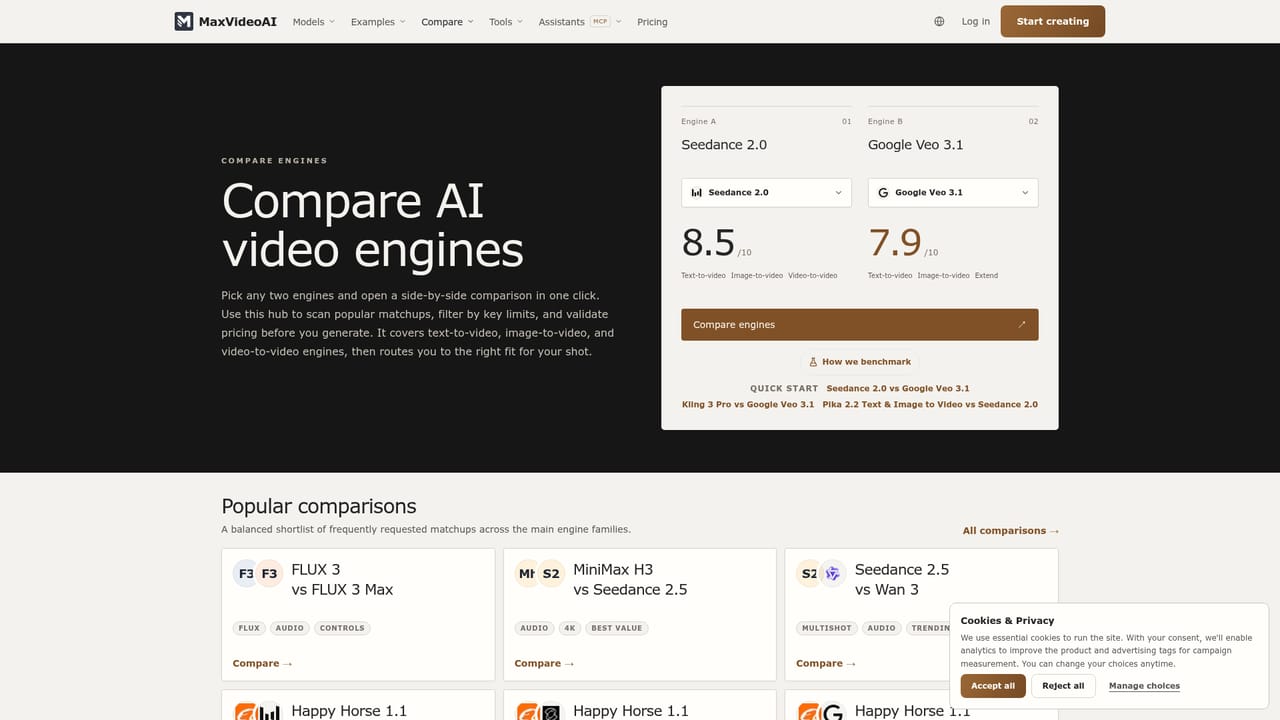Expand the Assistants menu
This screenshot has width=1280, height=720.
click(x=580, y=21)
